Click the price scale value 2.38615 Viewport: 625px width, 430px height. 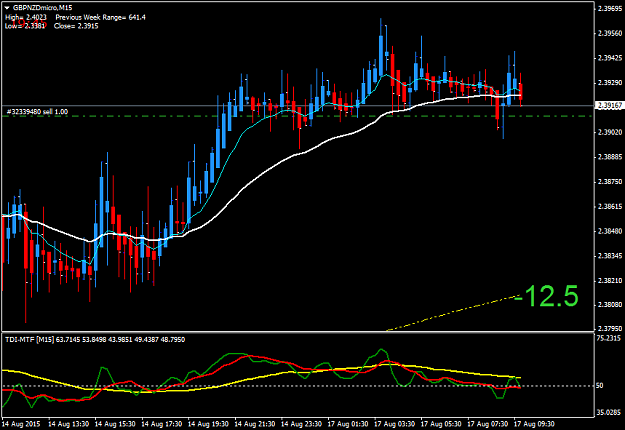coord(610,206)
